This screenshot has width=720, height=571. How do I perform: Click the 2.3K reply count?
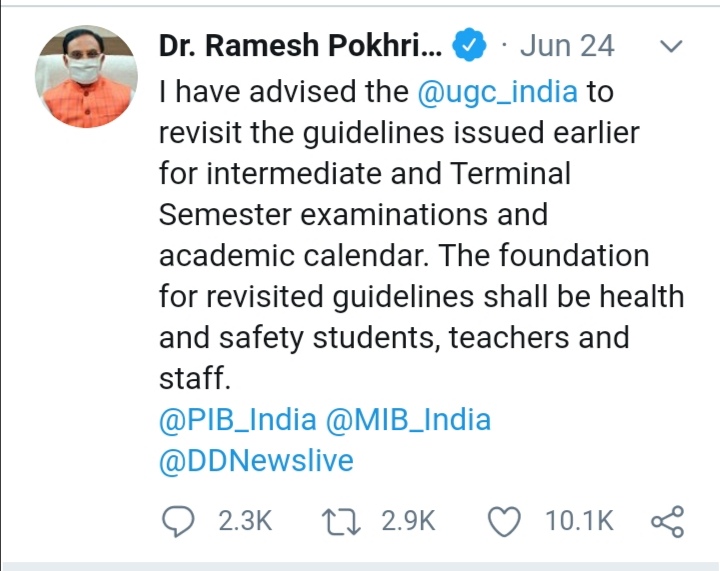click(x=245, y=521)
